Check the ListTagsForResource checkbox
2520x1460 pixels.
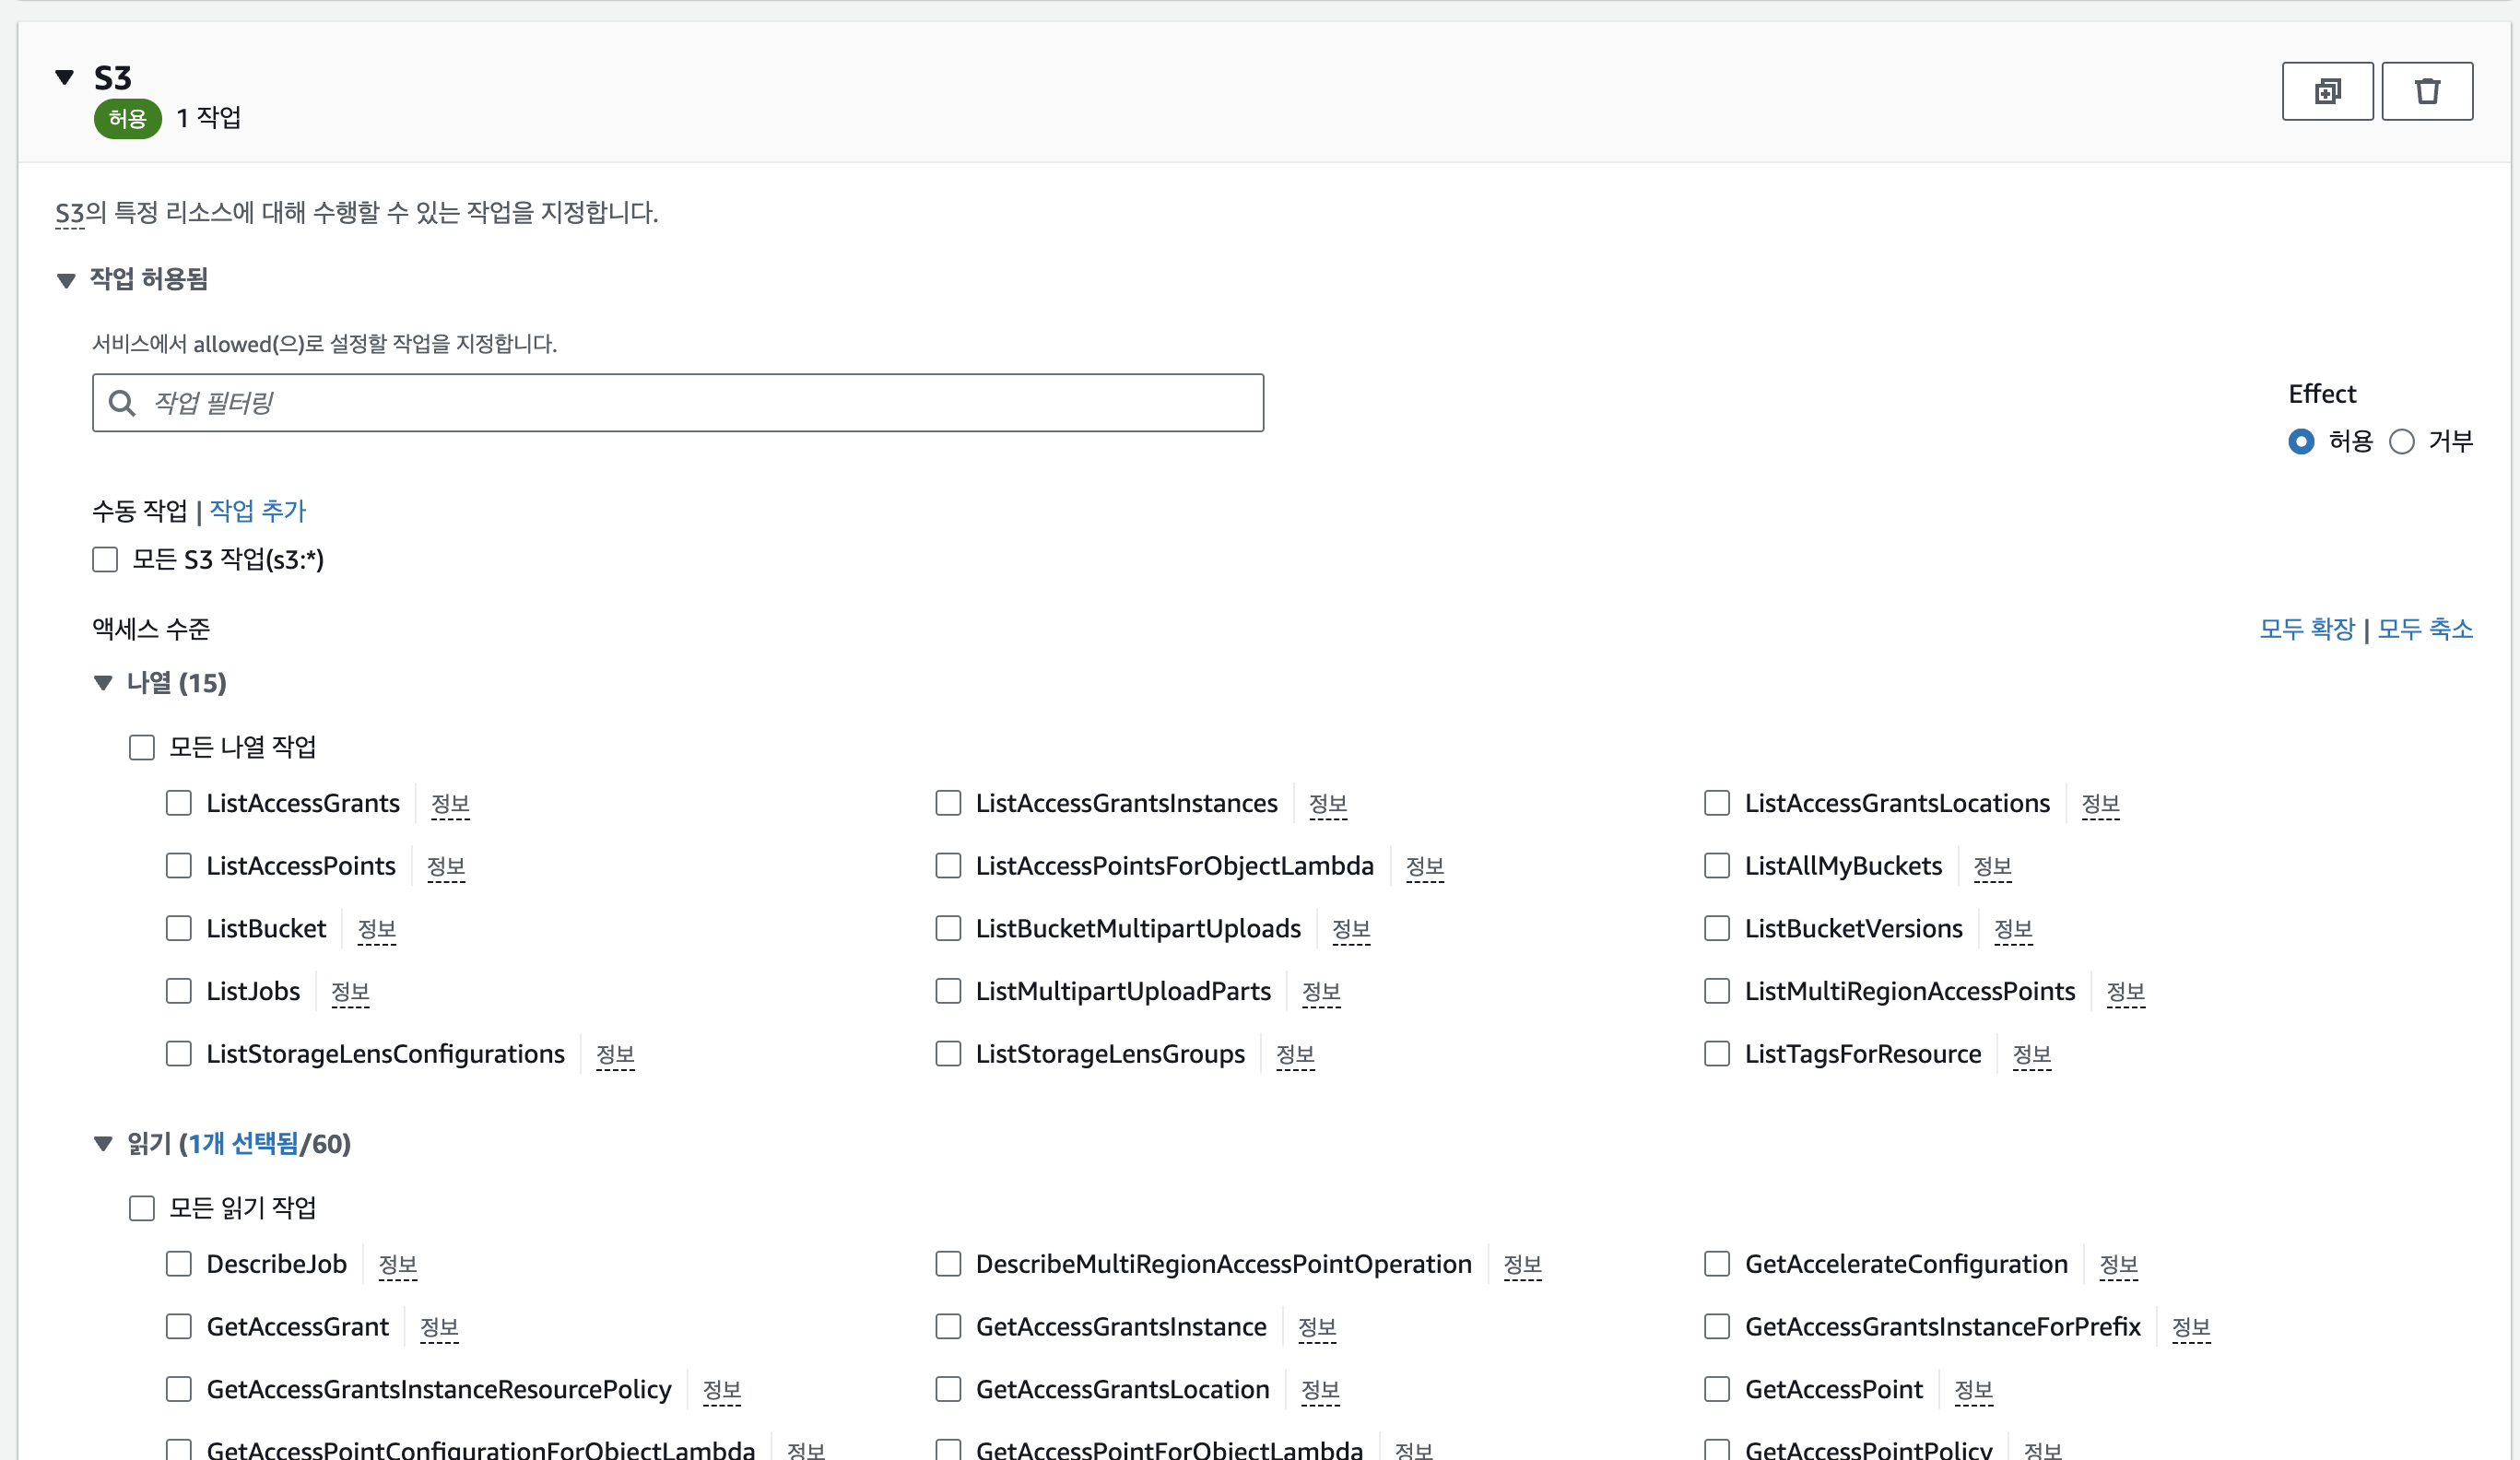[1717, 1054]
